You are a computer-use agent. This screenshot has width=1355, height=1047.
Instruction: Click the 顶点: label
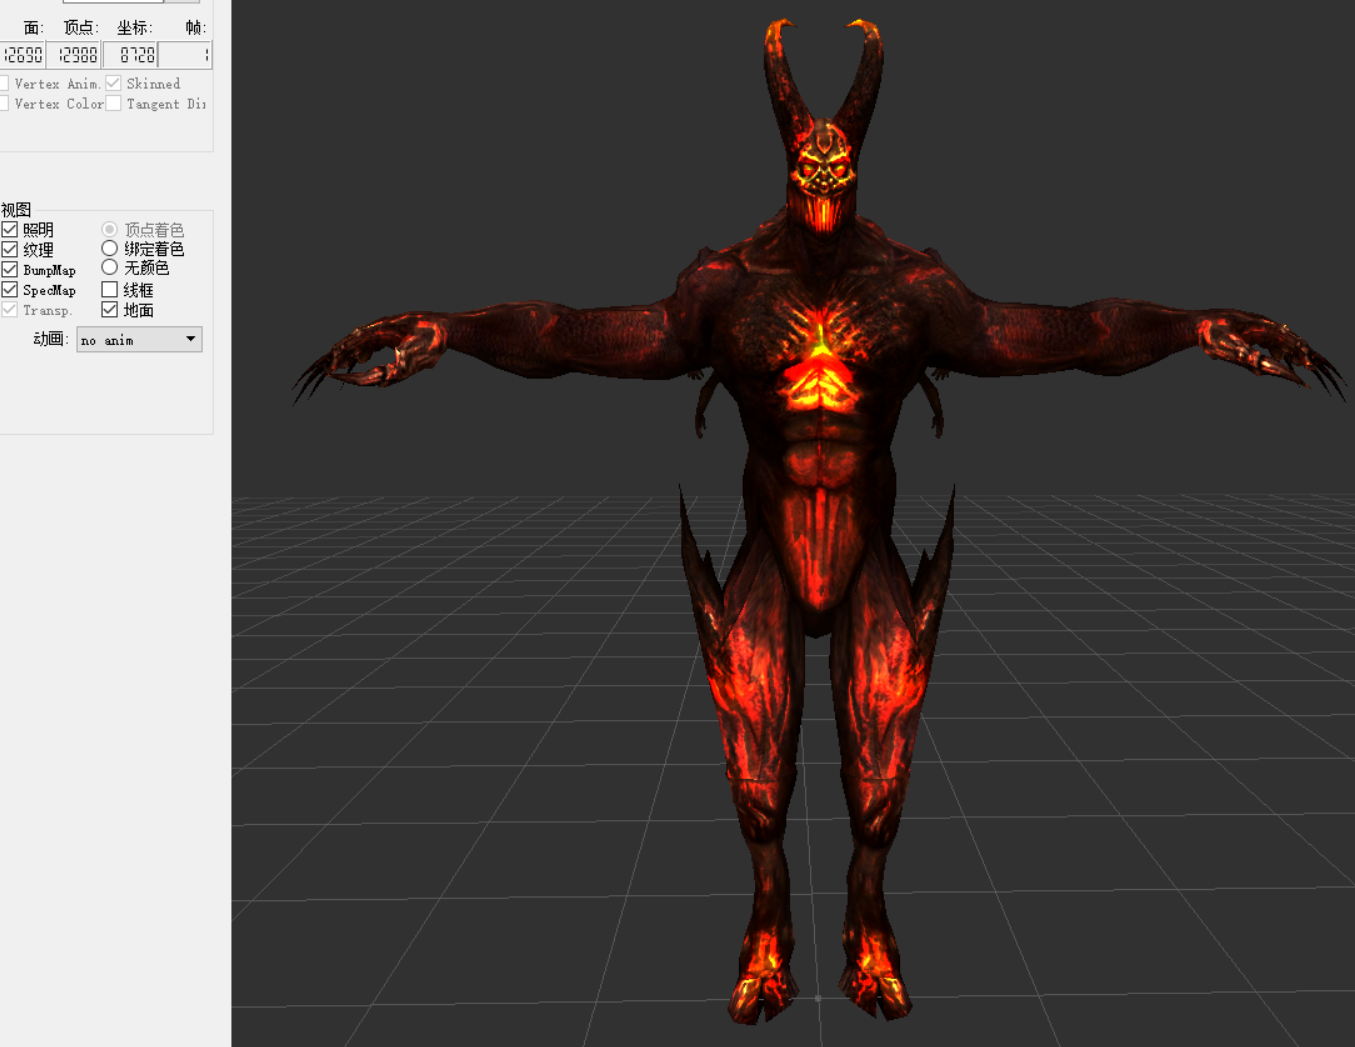point(82,28)
